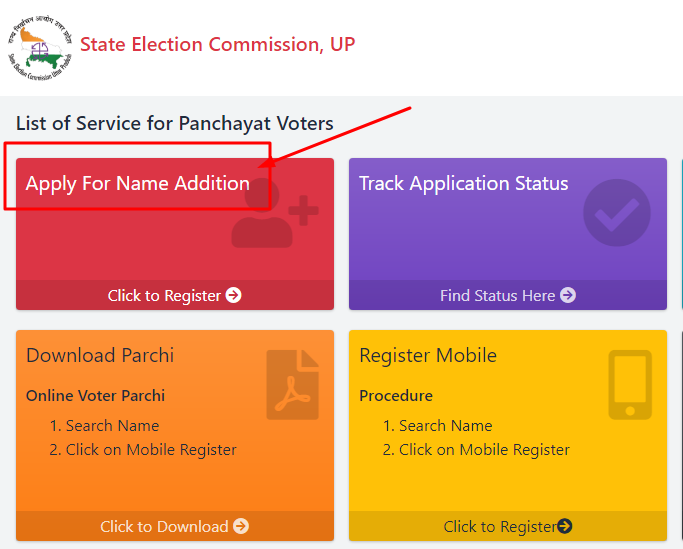The width and height of the screenshot is (683, 549).
Task: Click the add-user silhouette icon
Action: [275, 213]
